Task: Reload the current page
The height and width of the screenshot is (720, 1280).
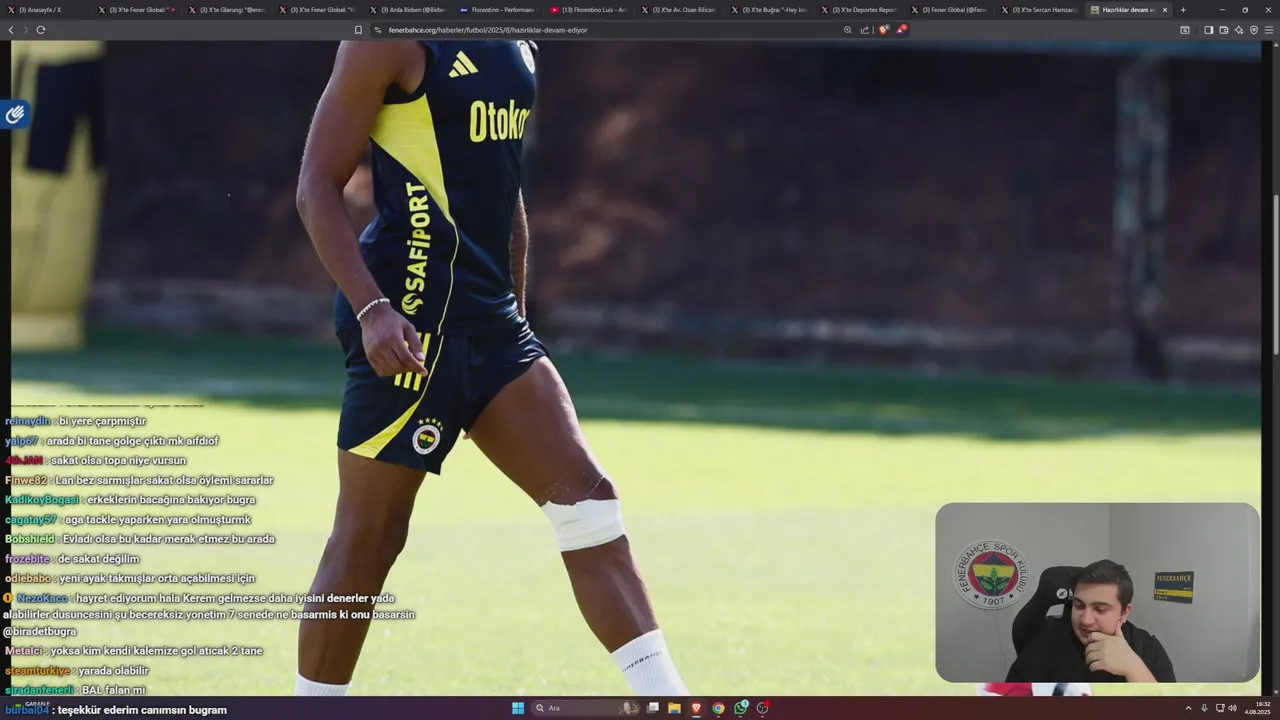Action: tap(41, 30)
